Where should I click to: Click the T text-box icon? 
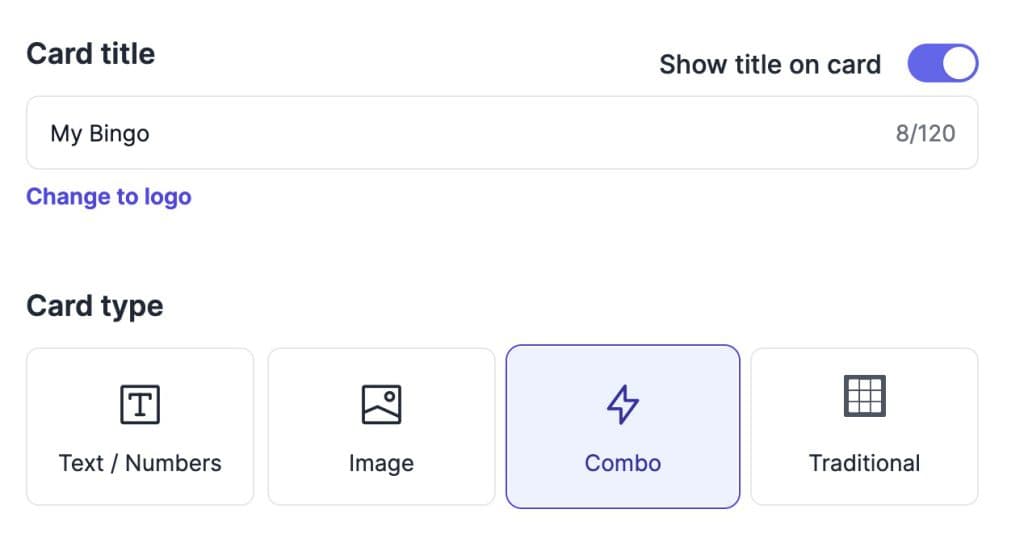(140, 403)
